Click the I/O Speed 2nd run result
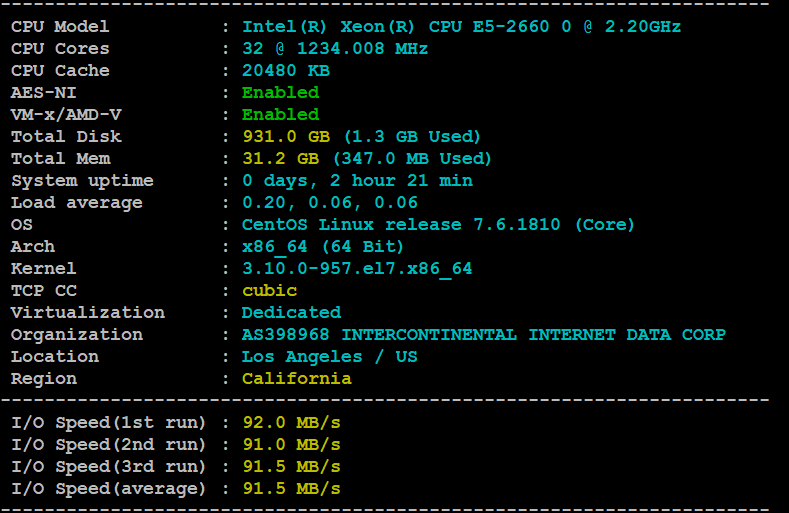The height and width of the screenshot is (513, 789). (x=291, y=444)
